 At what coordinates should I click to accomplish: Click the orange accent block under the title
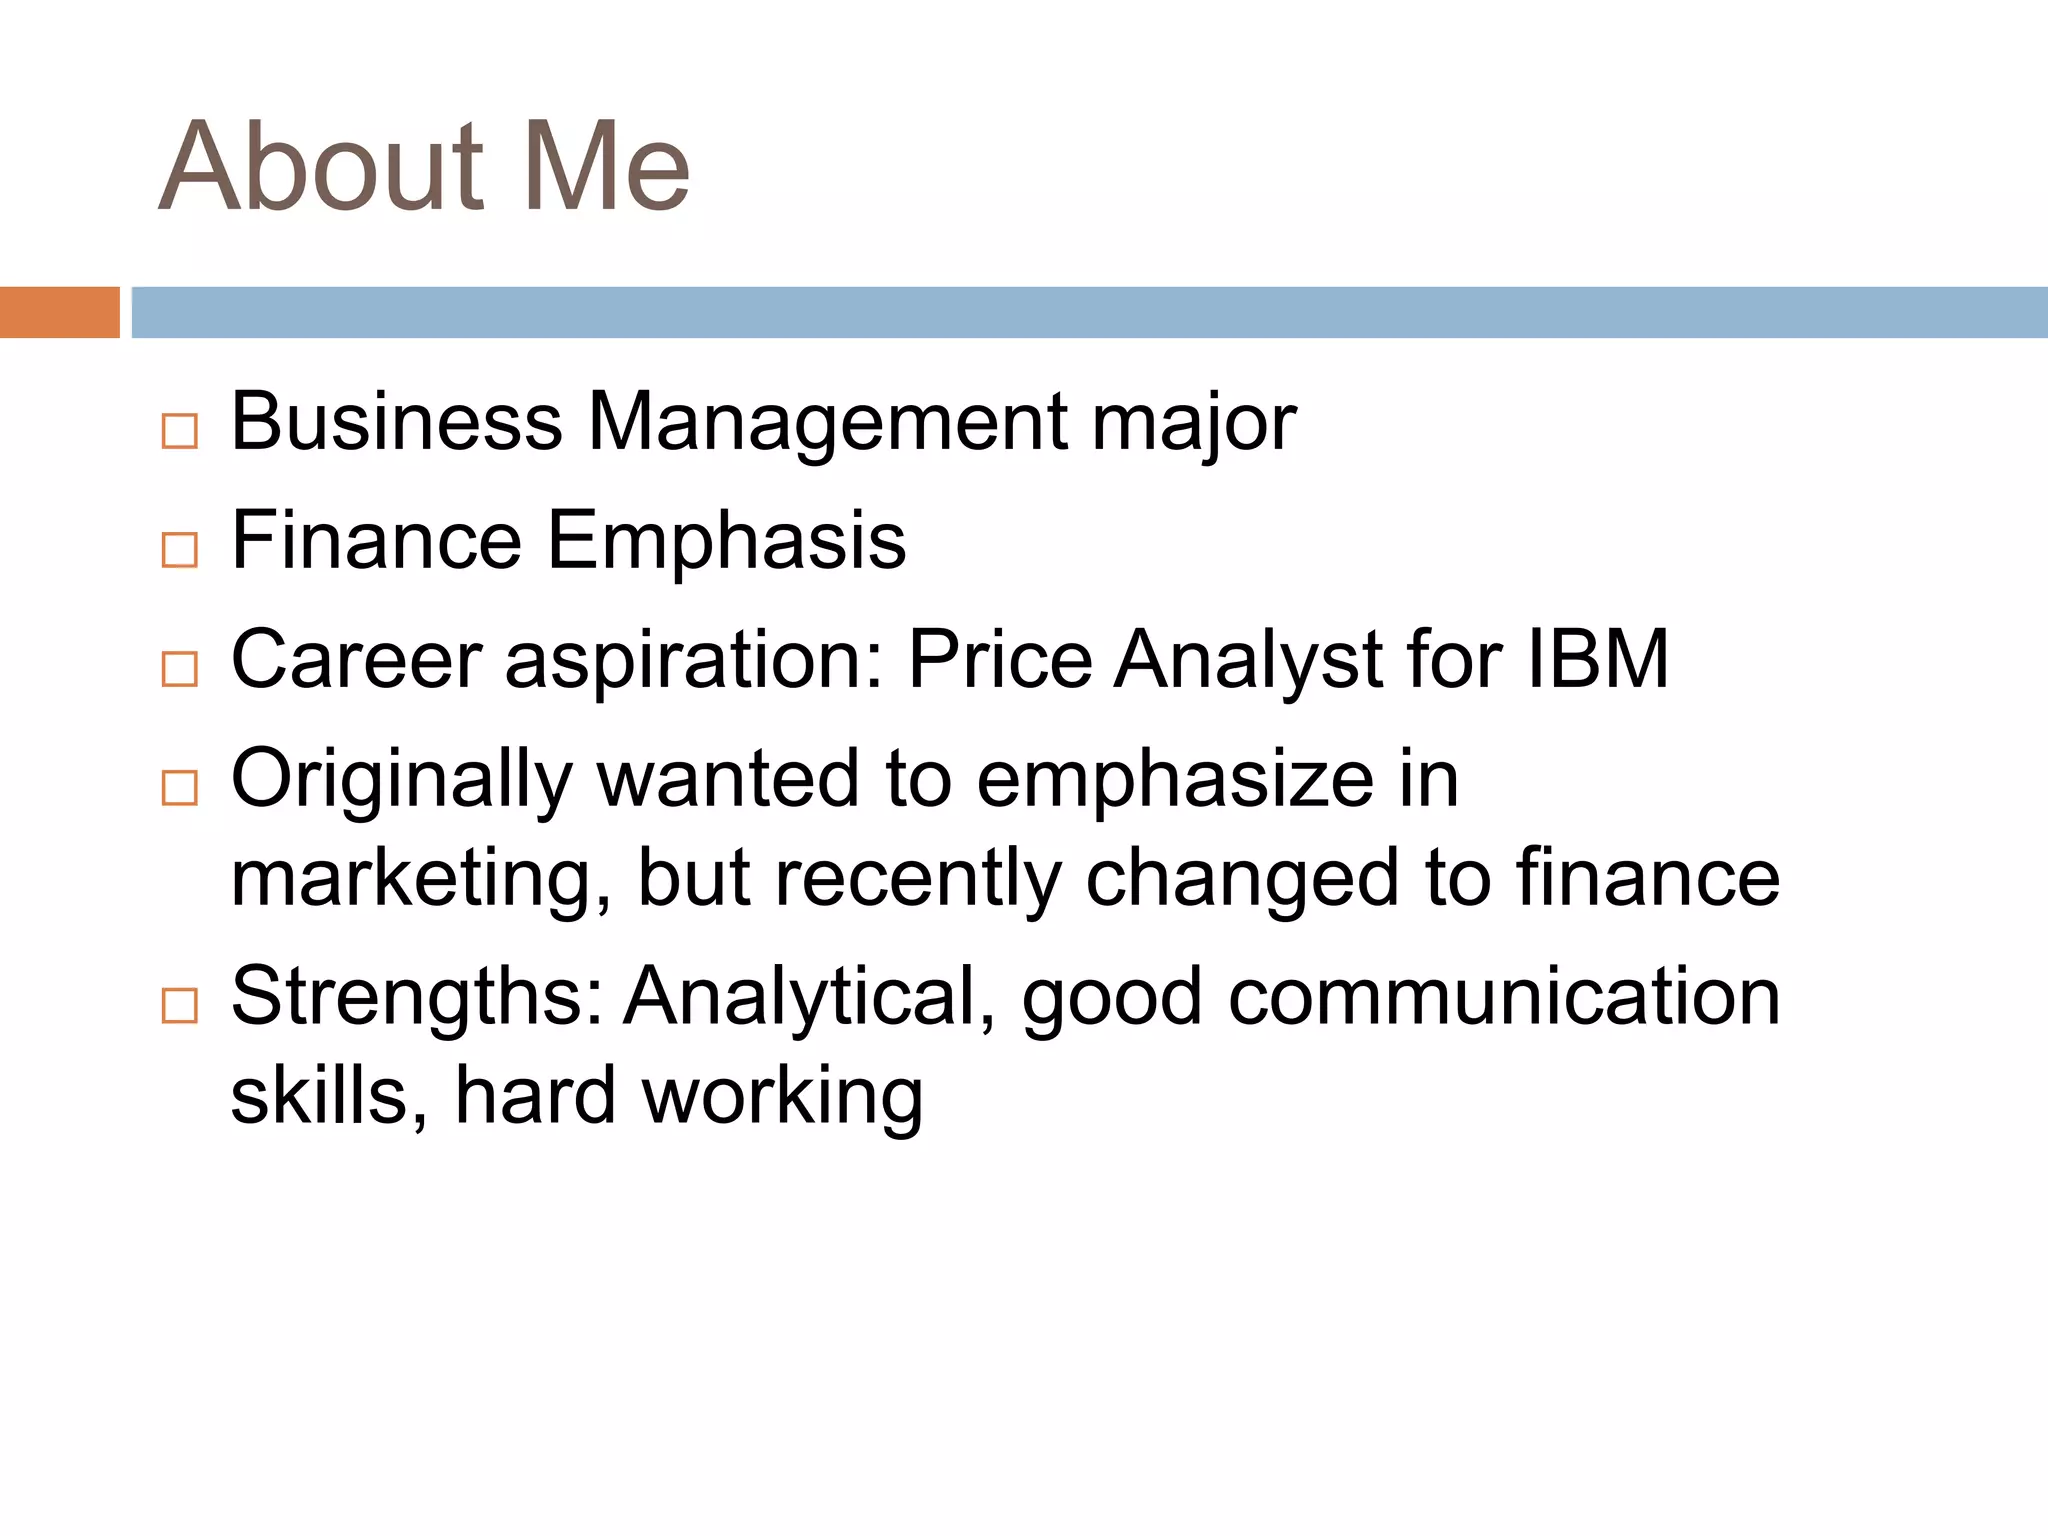[59, 312]
